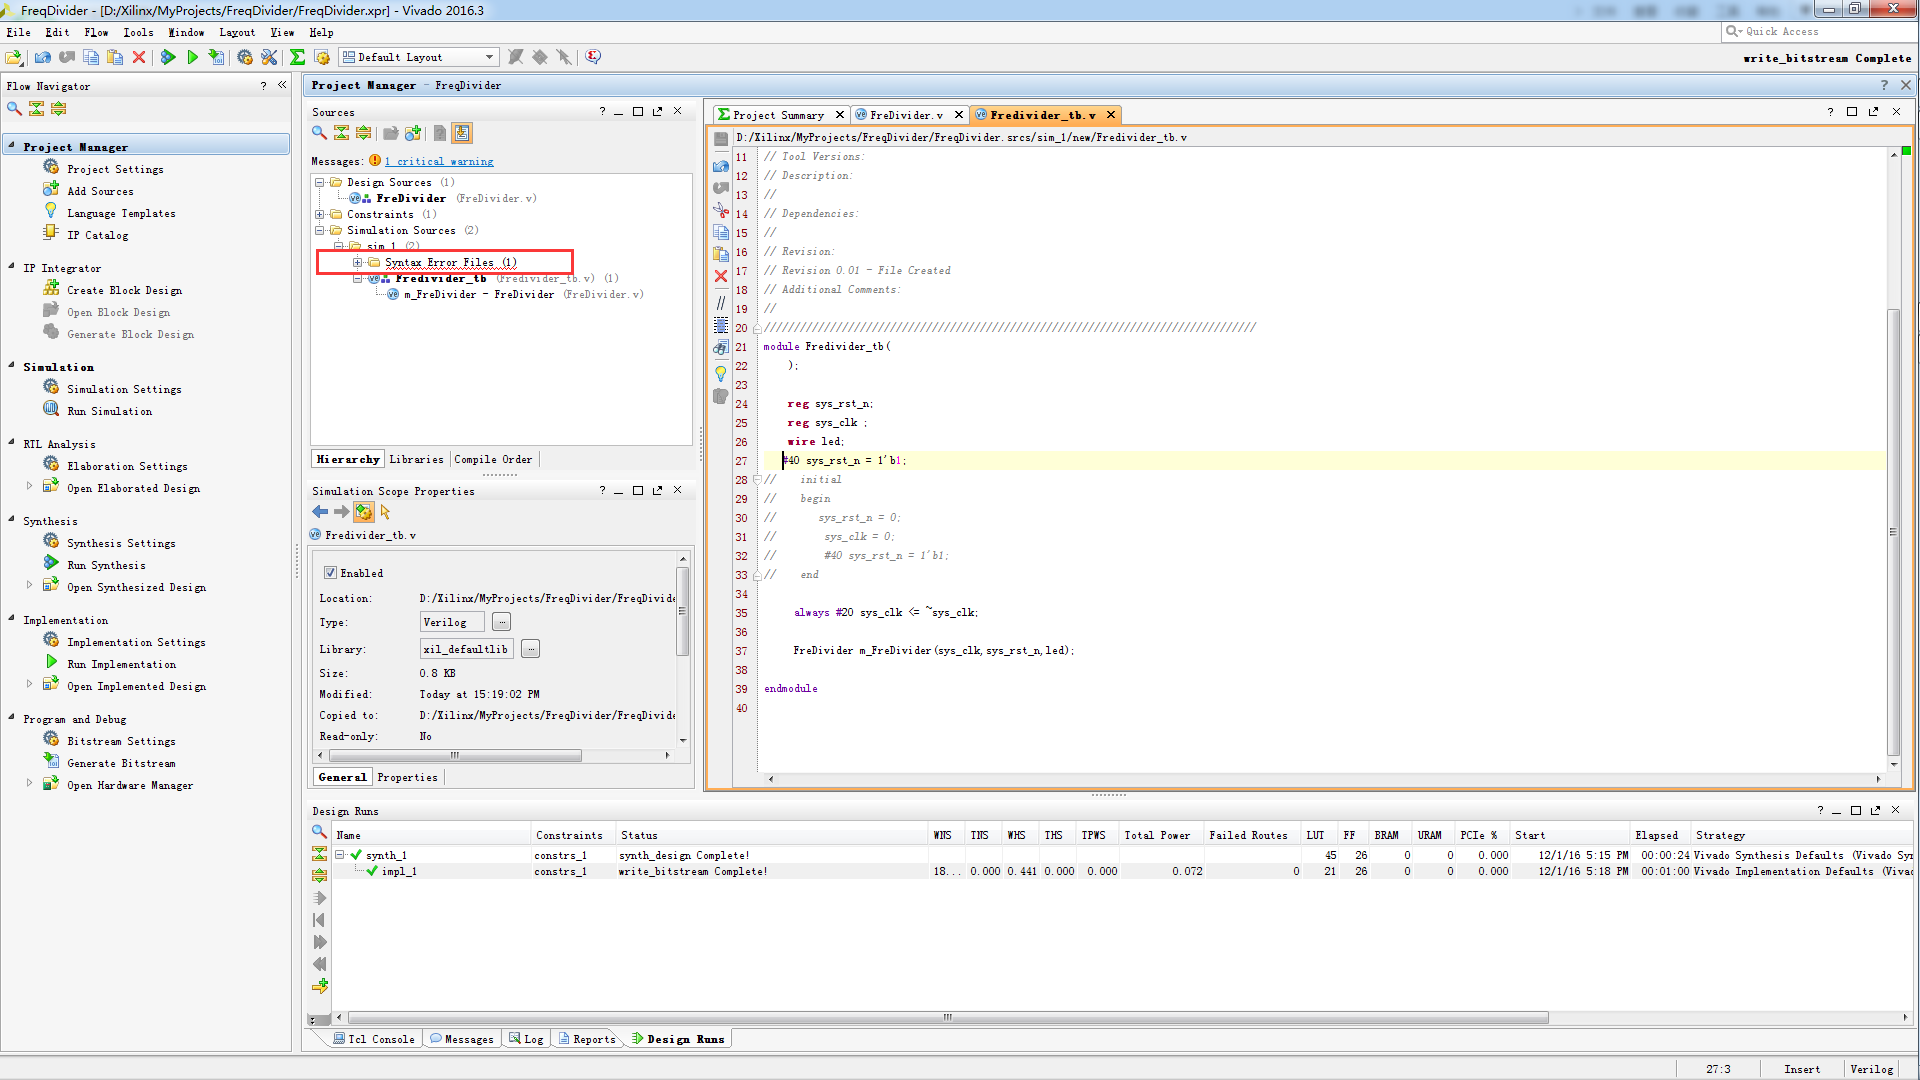Click the Generate Bitstream toolbar icon
Image resolution: width=1920 pixels, height=1080 pixels.
pyautogui.click(x=216, y=57)
